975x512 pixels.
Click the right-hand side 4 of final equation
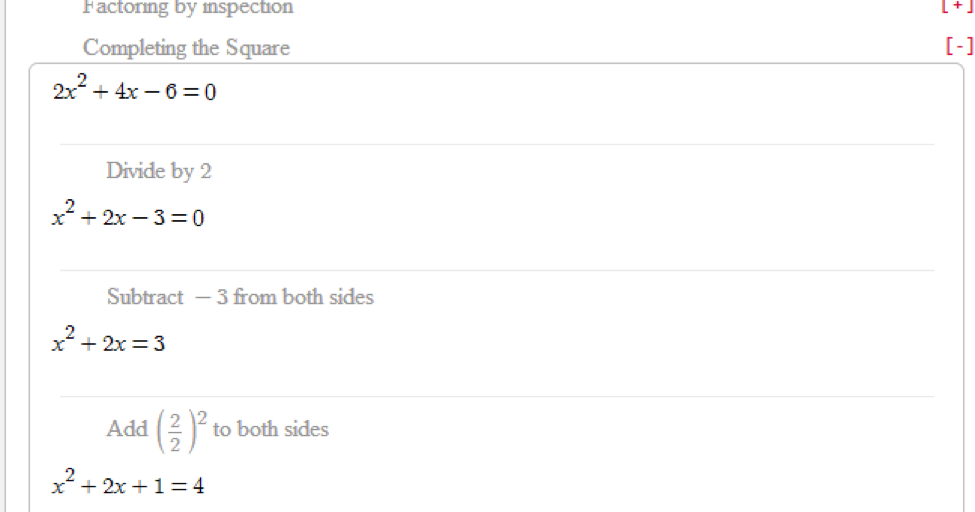pos(198,486)
